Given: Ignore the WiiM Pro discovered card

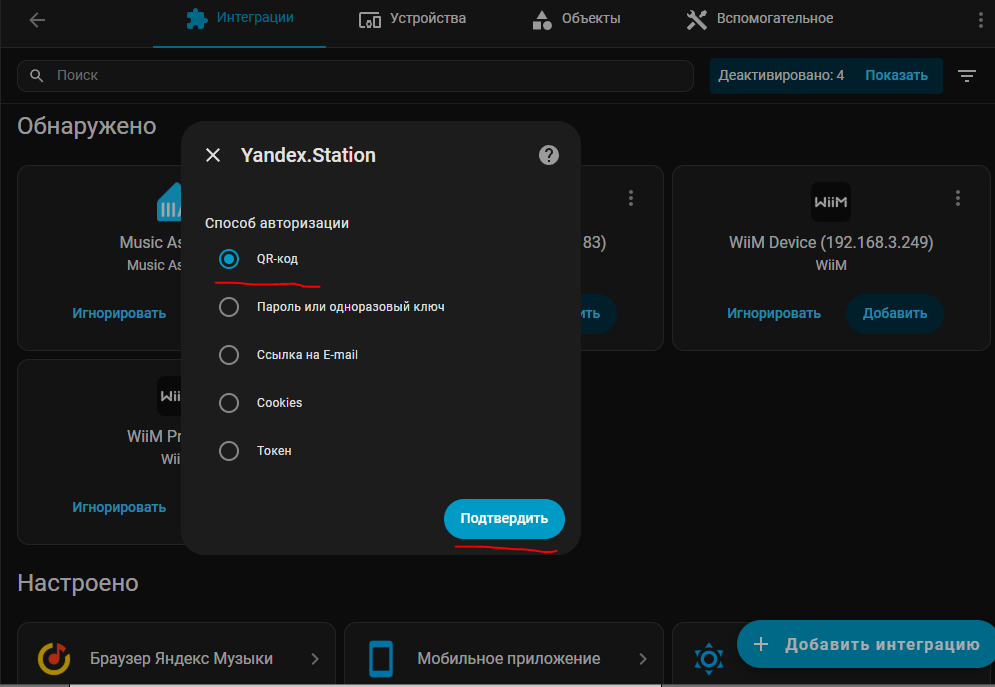Looking at the screenshot, I should coord(119,507).
